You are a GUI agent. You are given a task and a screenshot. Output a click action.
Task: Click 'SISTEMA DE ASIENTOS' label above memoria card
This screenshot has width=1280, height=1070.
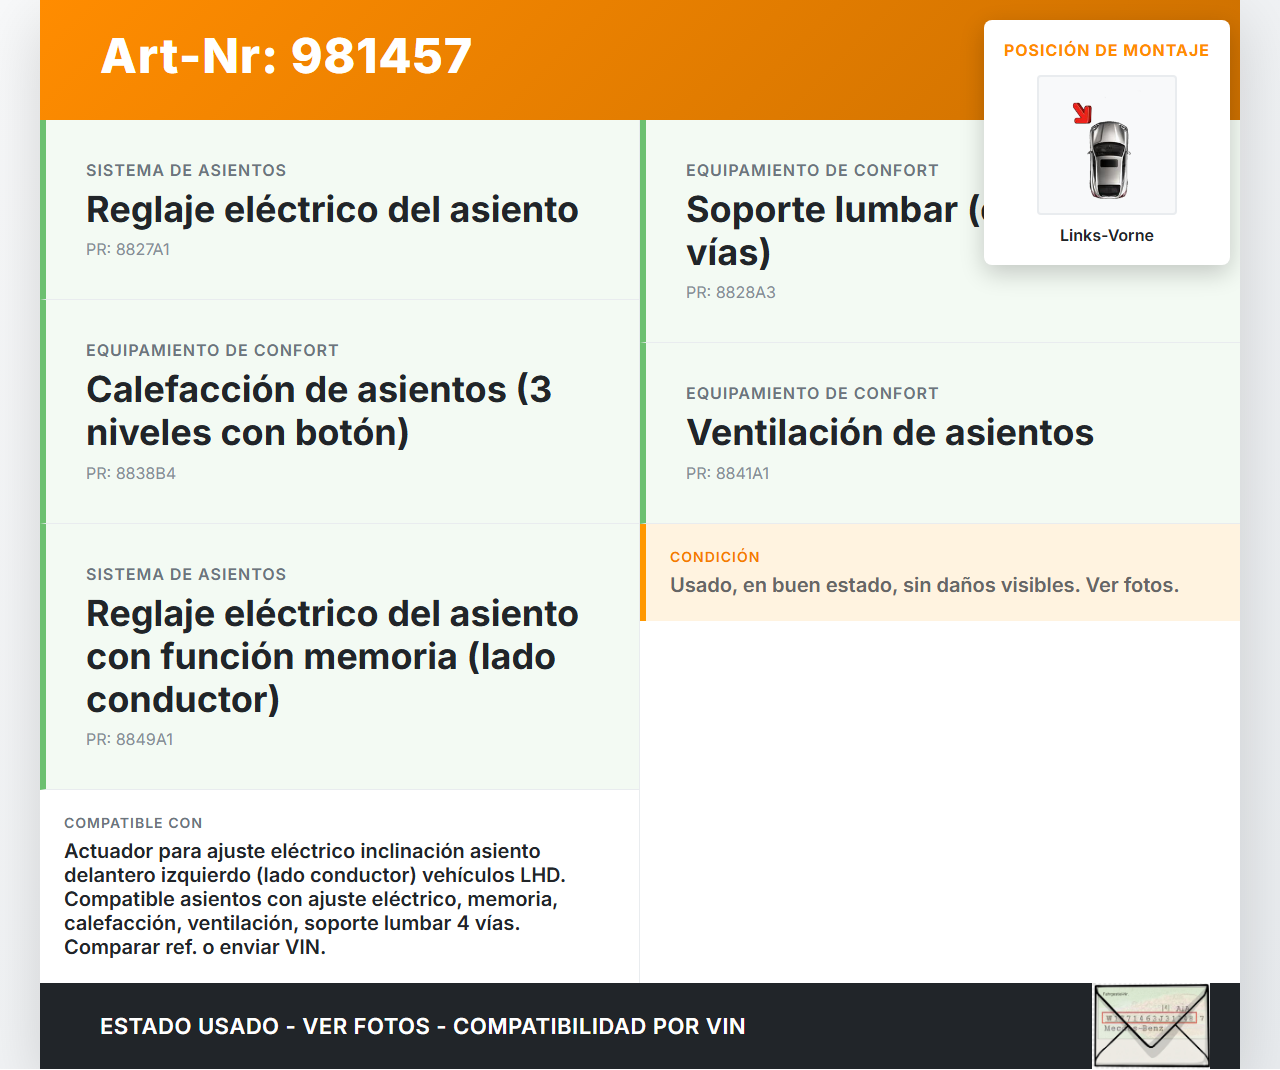click(x=186, y=574)
